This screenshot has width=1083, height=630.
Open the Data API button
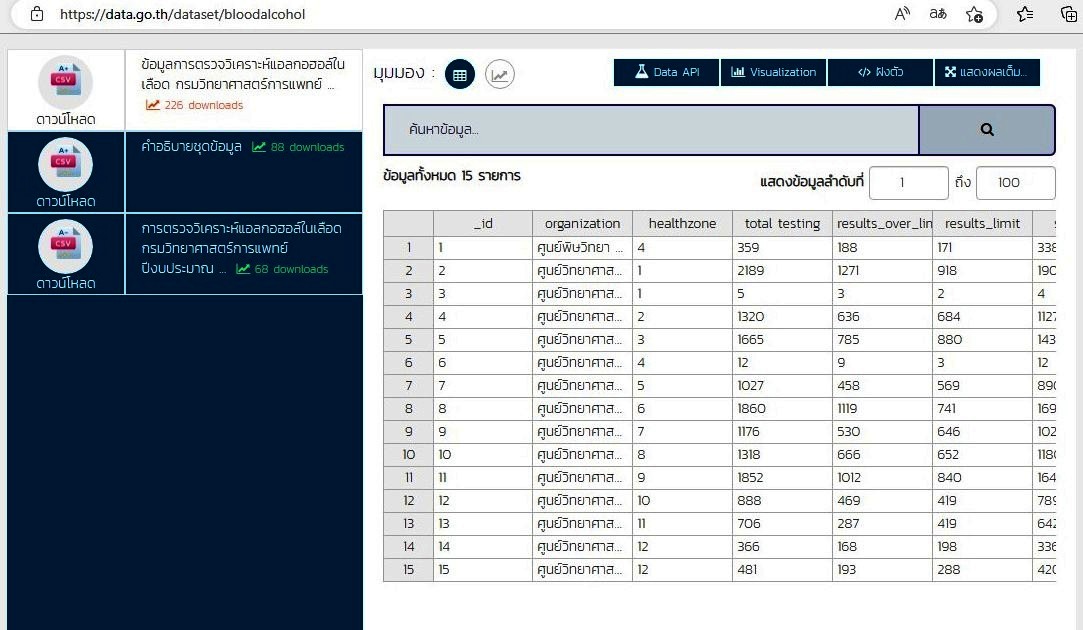tap(667, 72)
